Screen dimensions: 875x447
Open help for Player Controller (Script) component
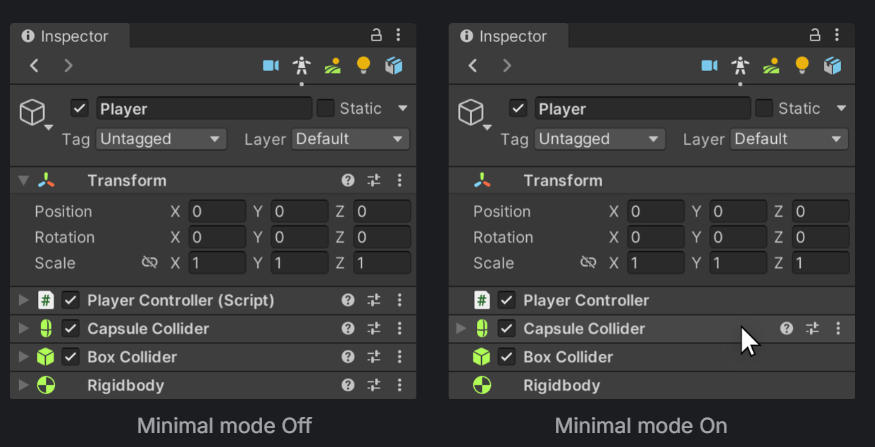coord(348,300)
